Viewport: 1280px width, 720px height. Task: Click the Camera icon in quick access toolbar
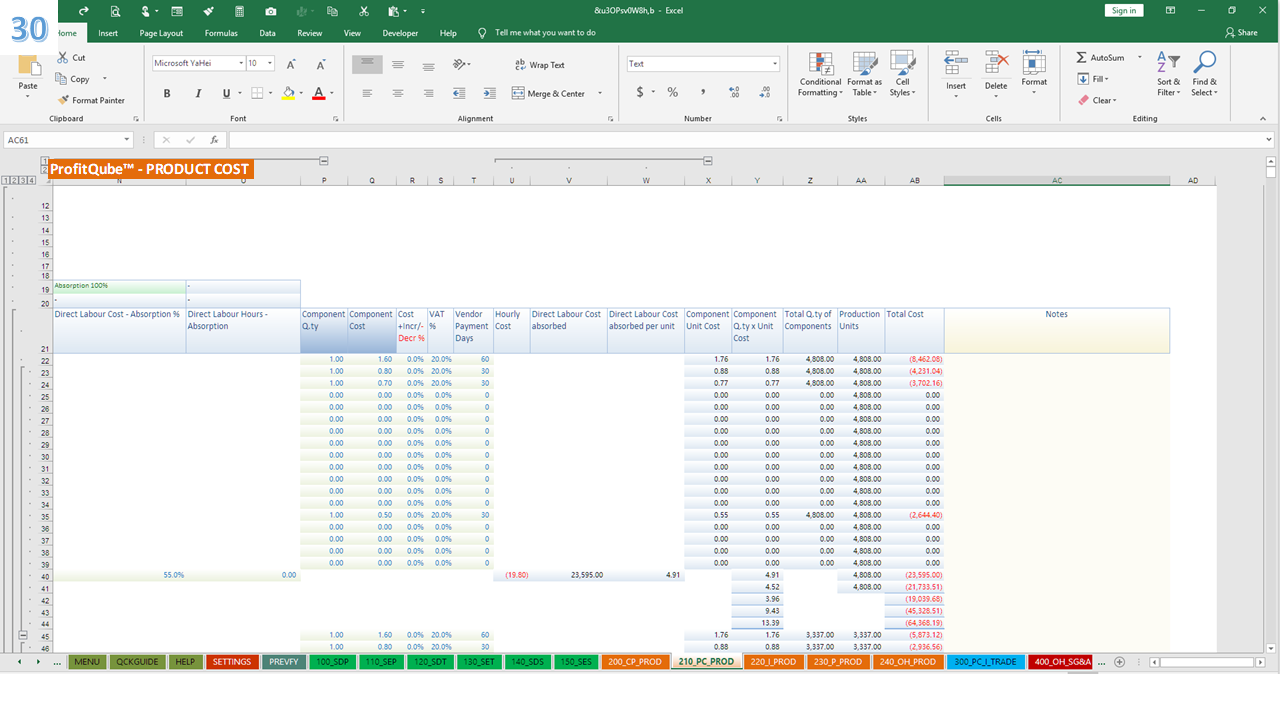point(270,11)
